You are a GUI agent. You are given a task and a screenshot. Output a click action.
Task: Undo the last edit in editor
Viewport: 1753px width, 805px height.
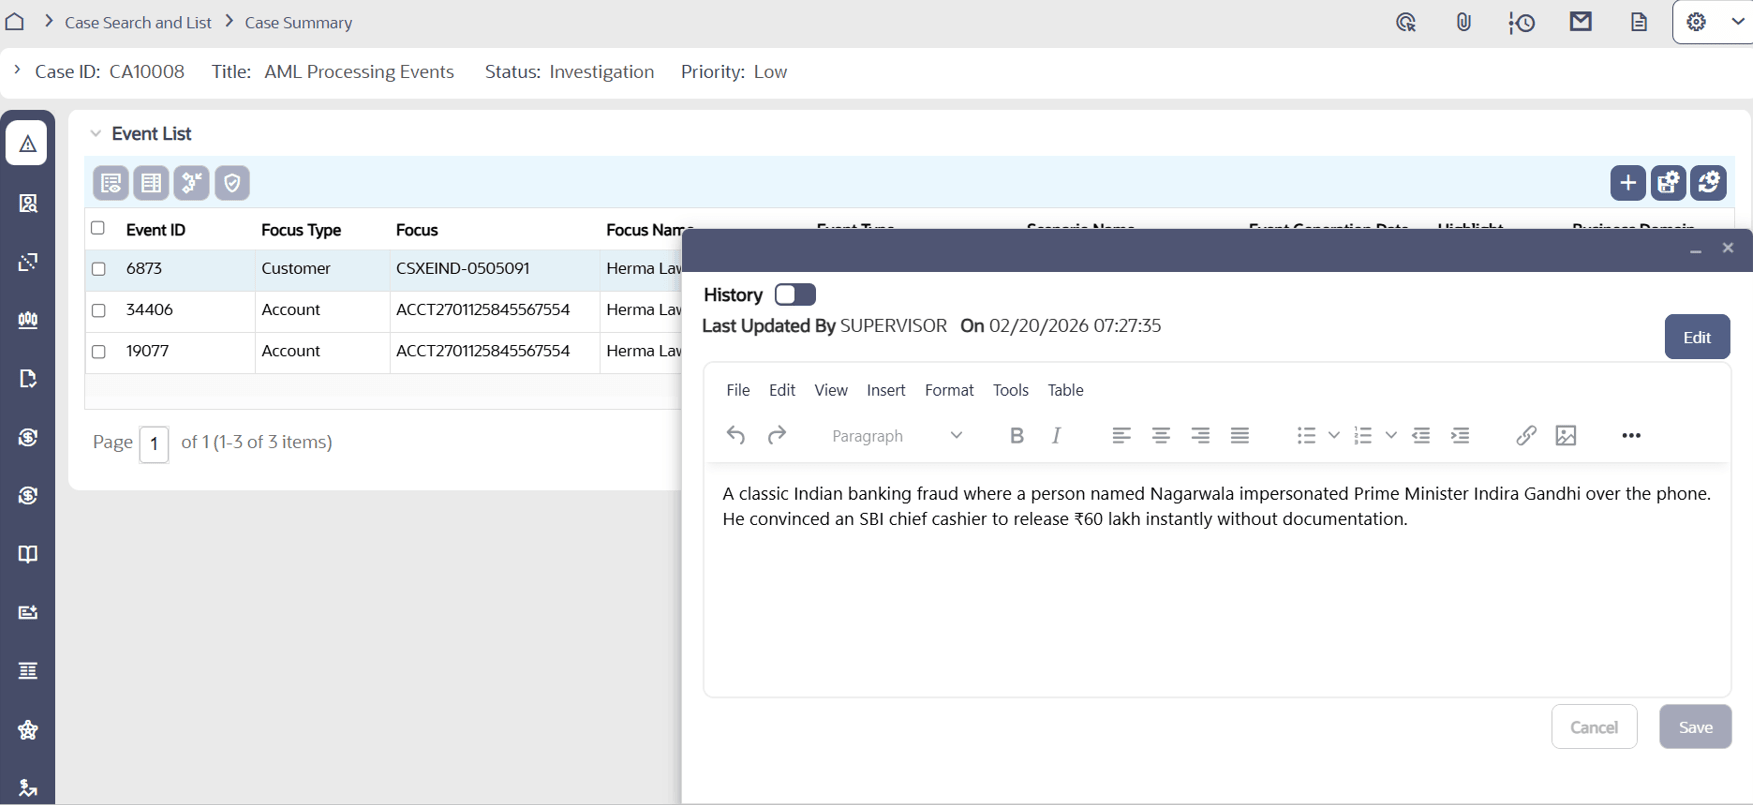[736, 435]
